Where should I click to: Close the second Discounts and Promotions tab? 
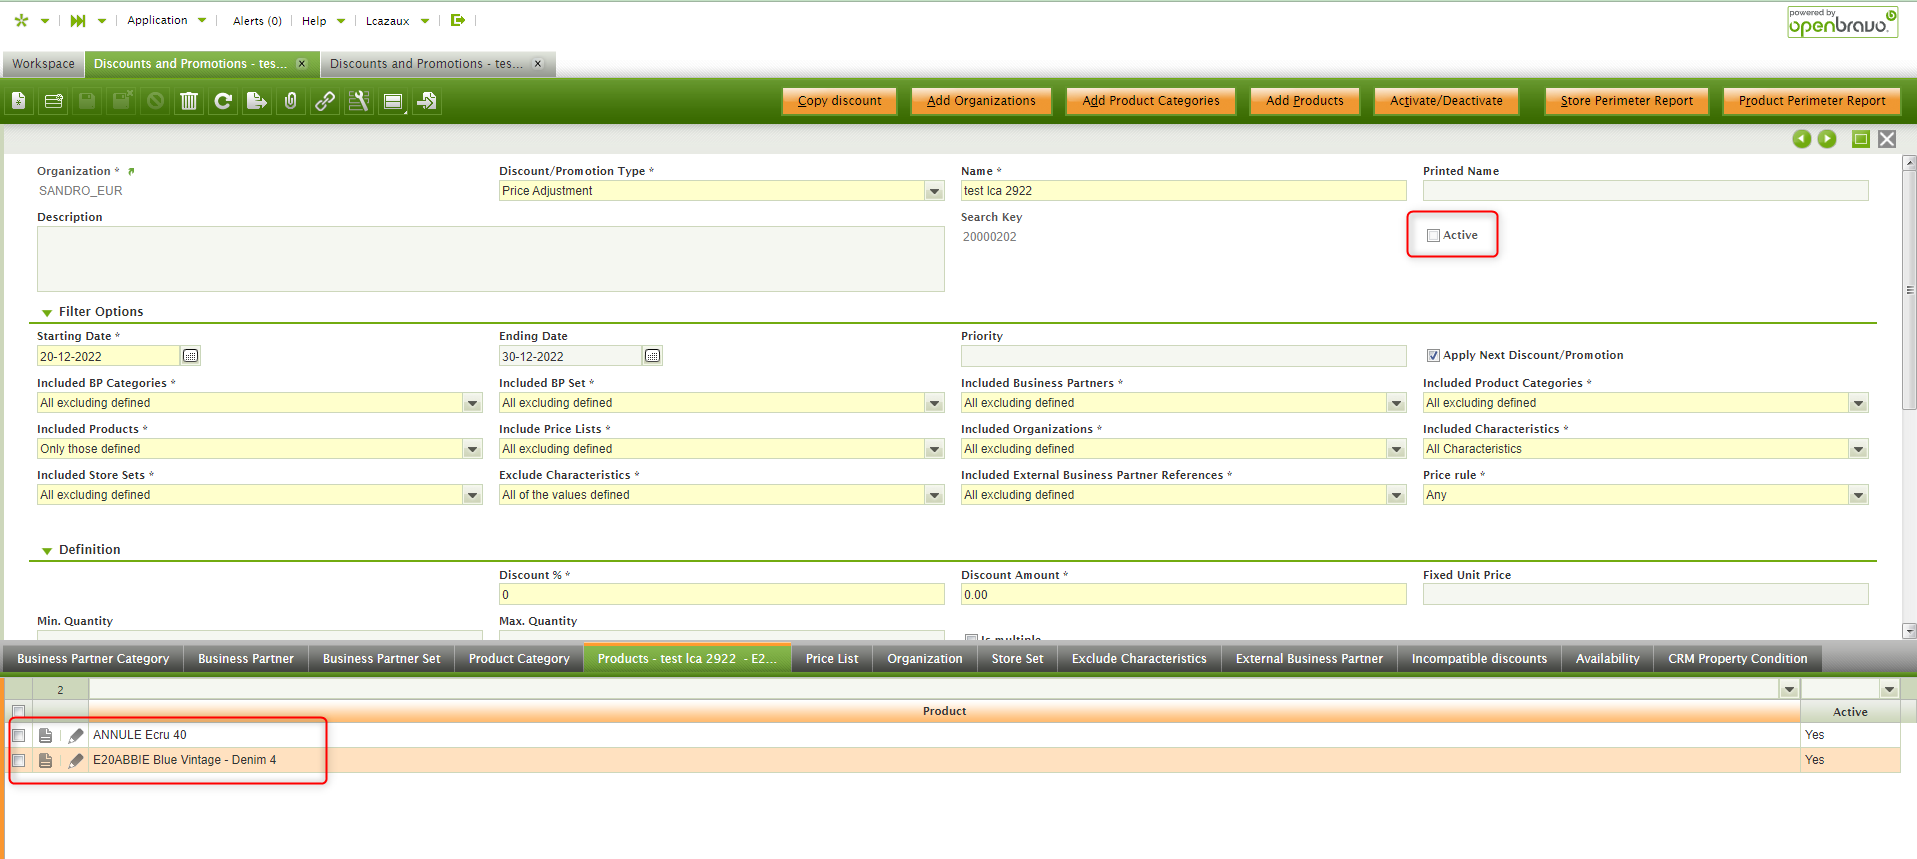click(538, 64)
